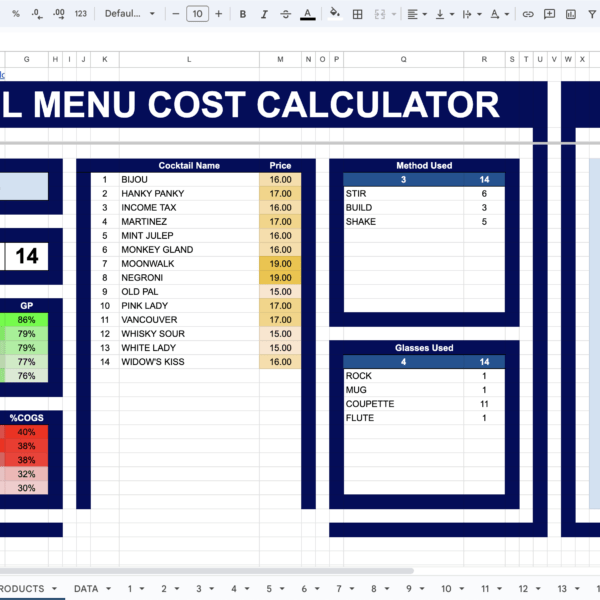Switch to the PRODUCTS sheet tab
Screen dimensions: 600x600
[22, 589]
